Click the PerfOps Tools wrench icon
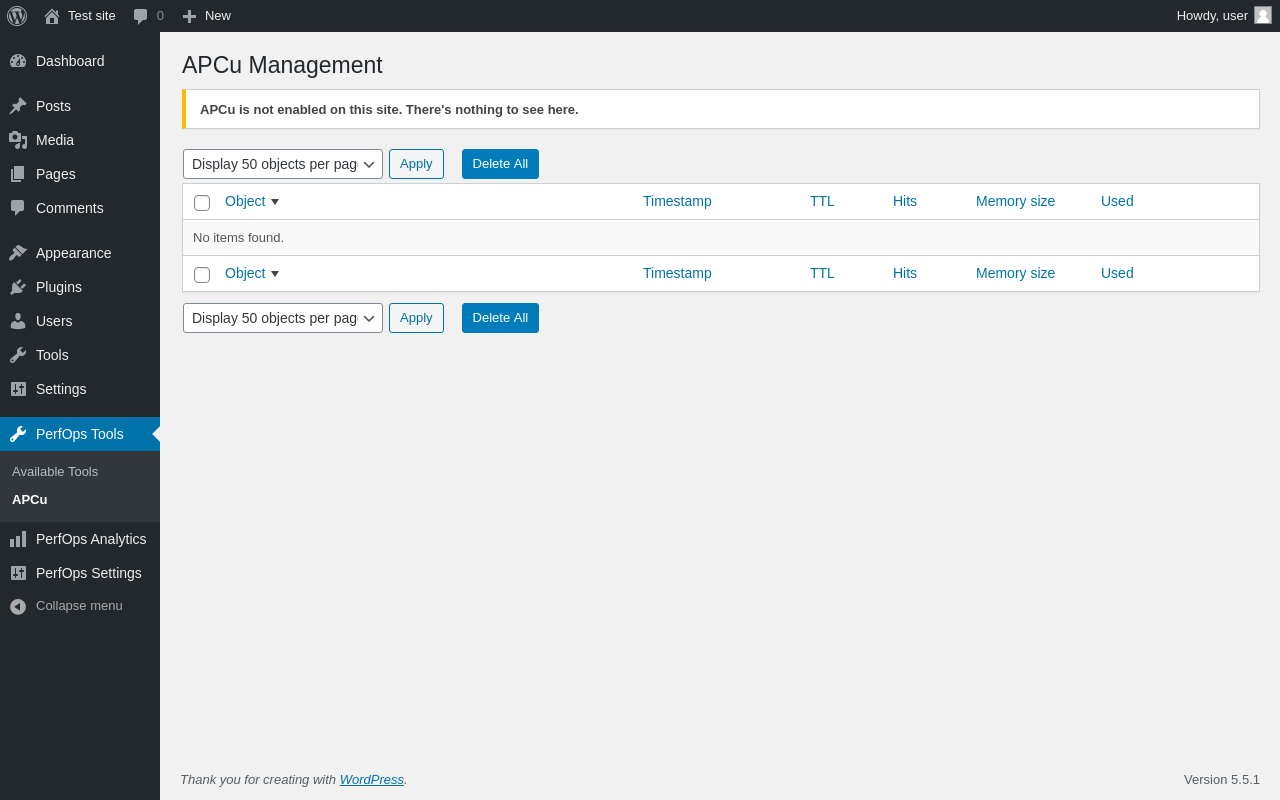Image resolution: width=1280 pixels, height=800 pixels. (18, 434)
